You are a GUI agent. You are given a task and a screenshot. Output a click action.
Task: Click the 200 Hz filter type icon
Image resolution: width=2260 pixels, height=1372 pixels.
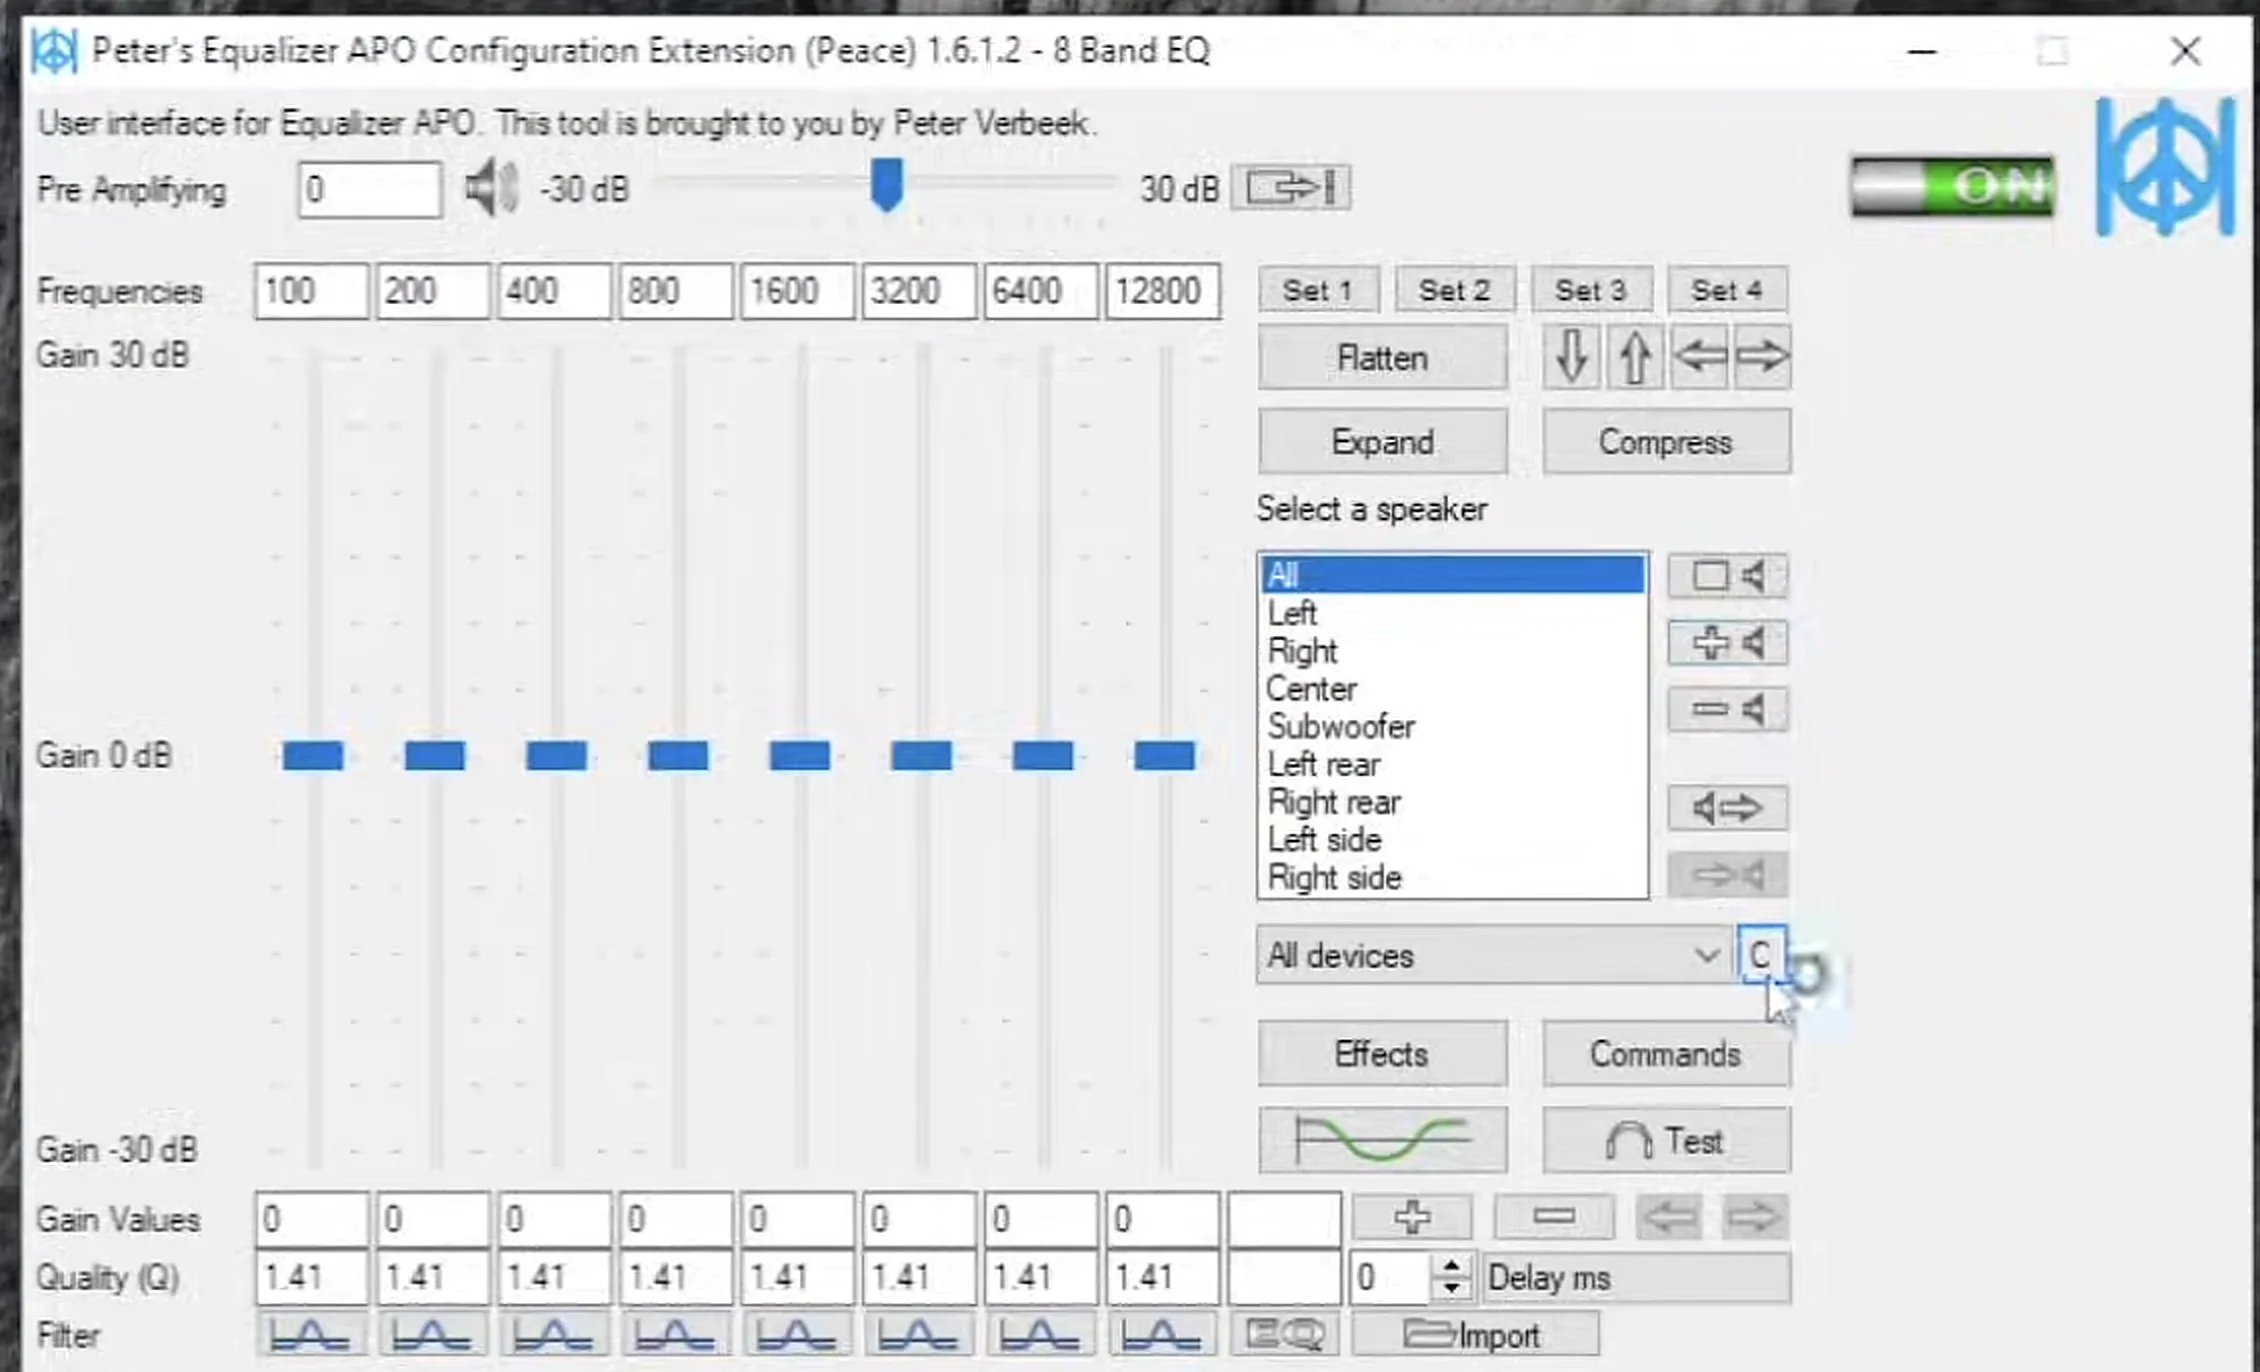432,1335
